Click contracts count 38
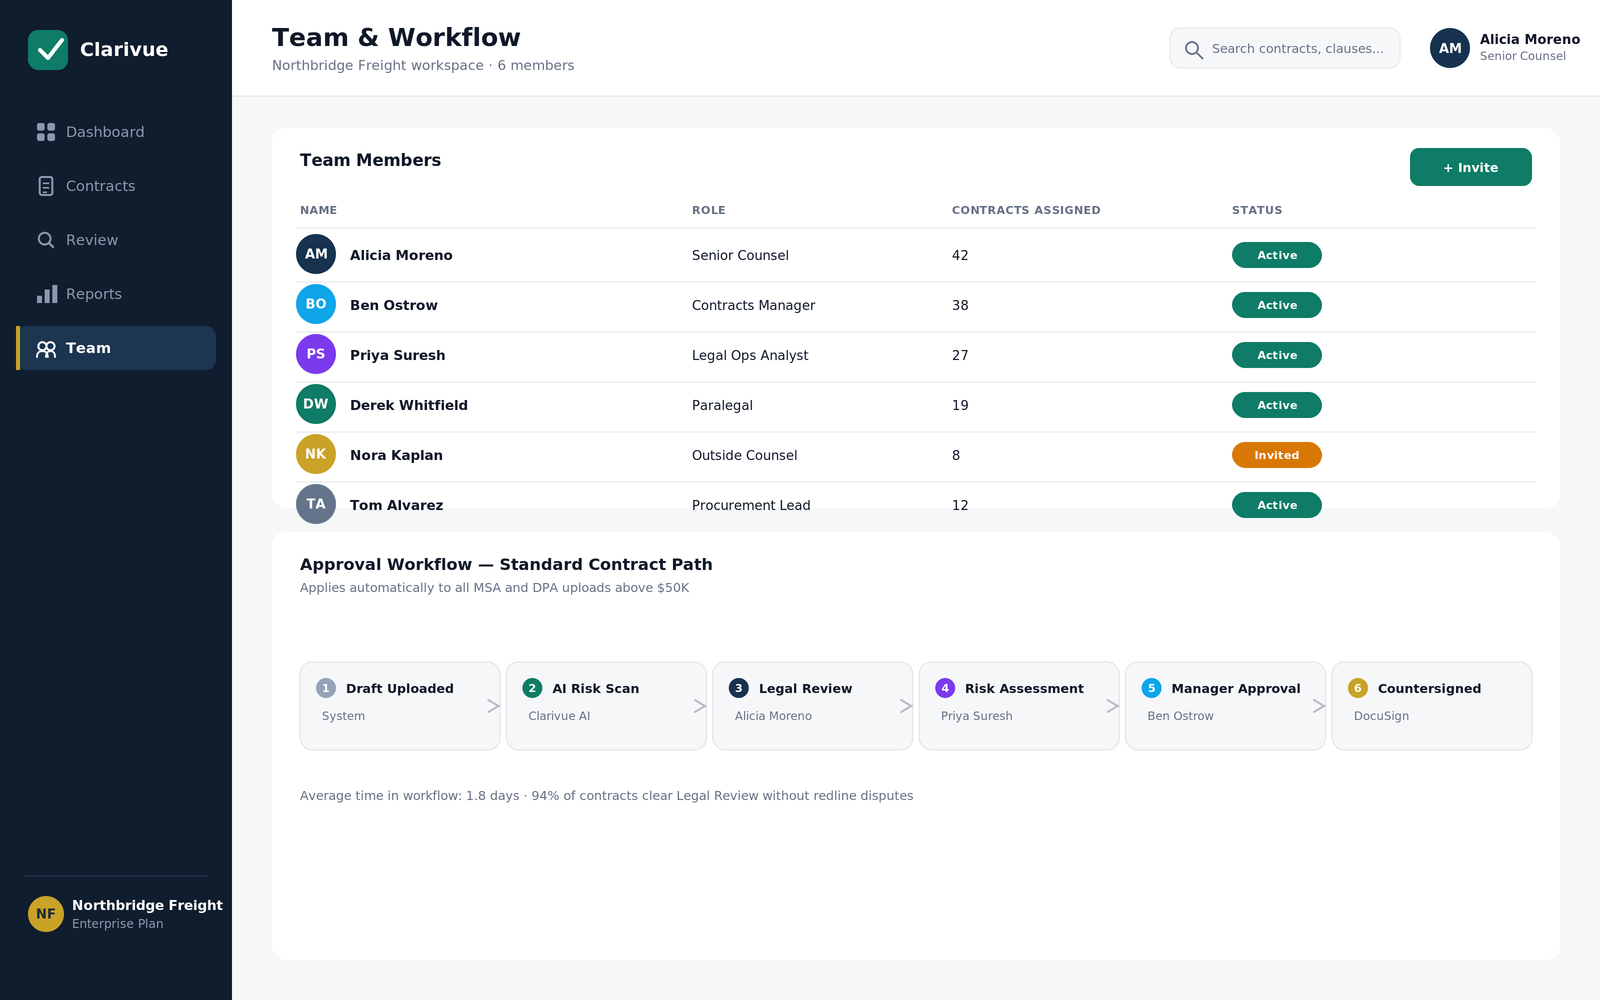This screenshot has width=1600, height=1000. point(960,305)
